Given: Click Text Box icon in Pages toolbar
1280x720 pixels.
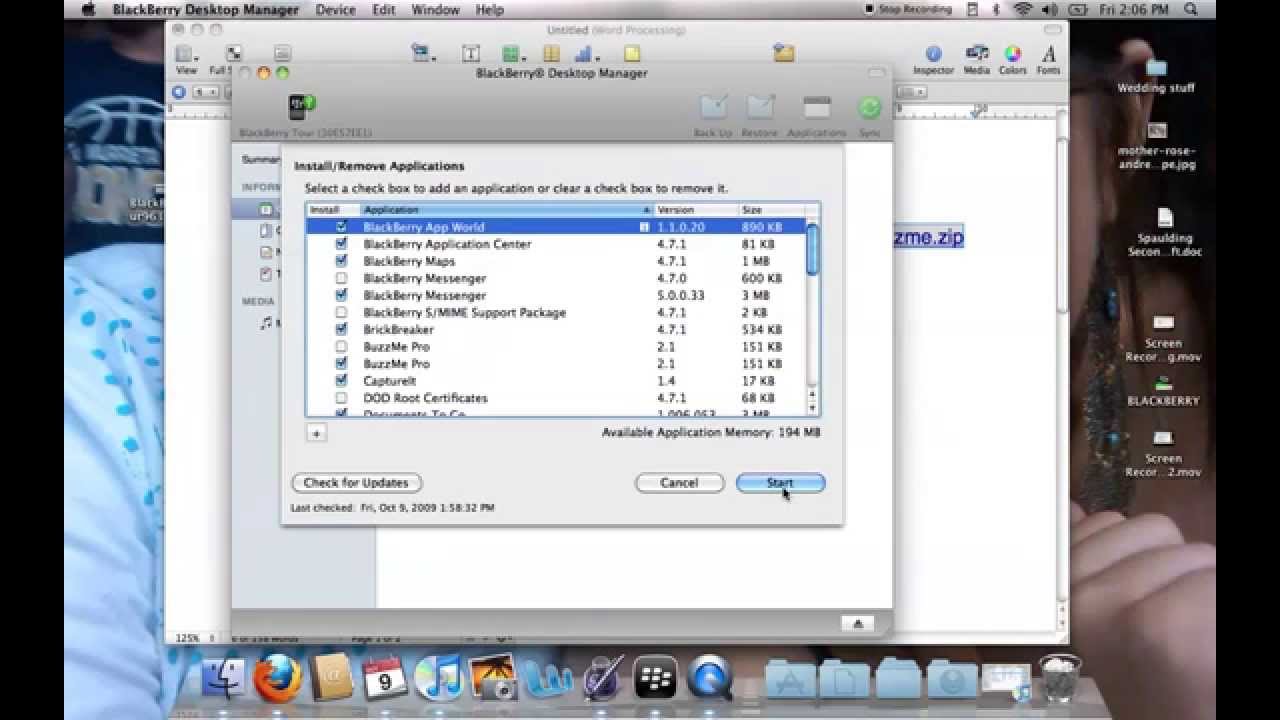Looking at the screenshot, I should [x=470, y=54].
